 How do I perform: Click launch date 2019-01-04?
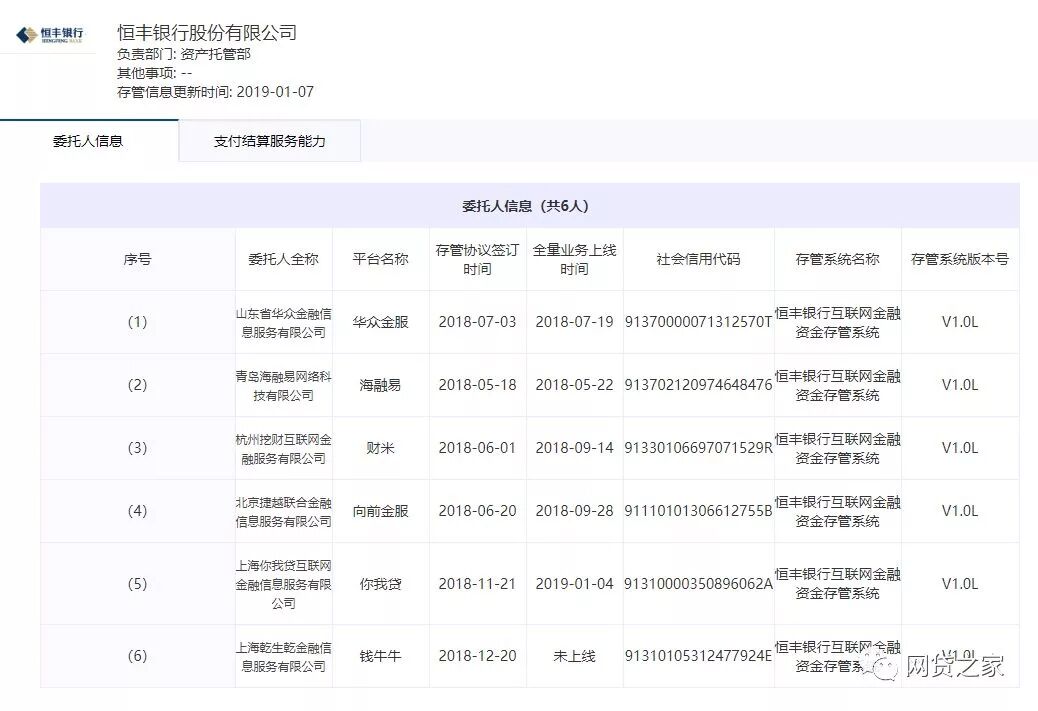[x=575, y=583]
